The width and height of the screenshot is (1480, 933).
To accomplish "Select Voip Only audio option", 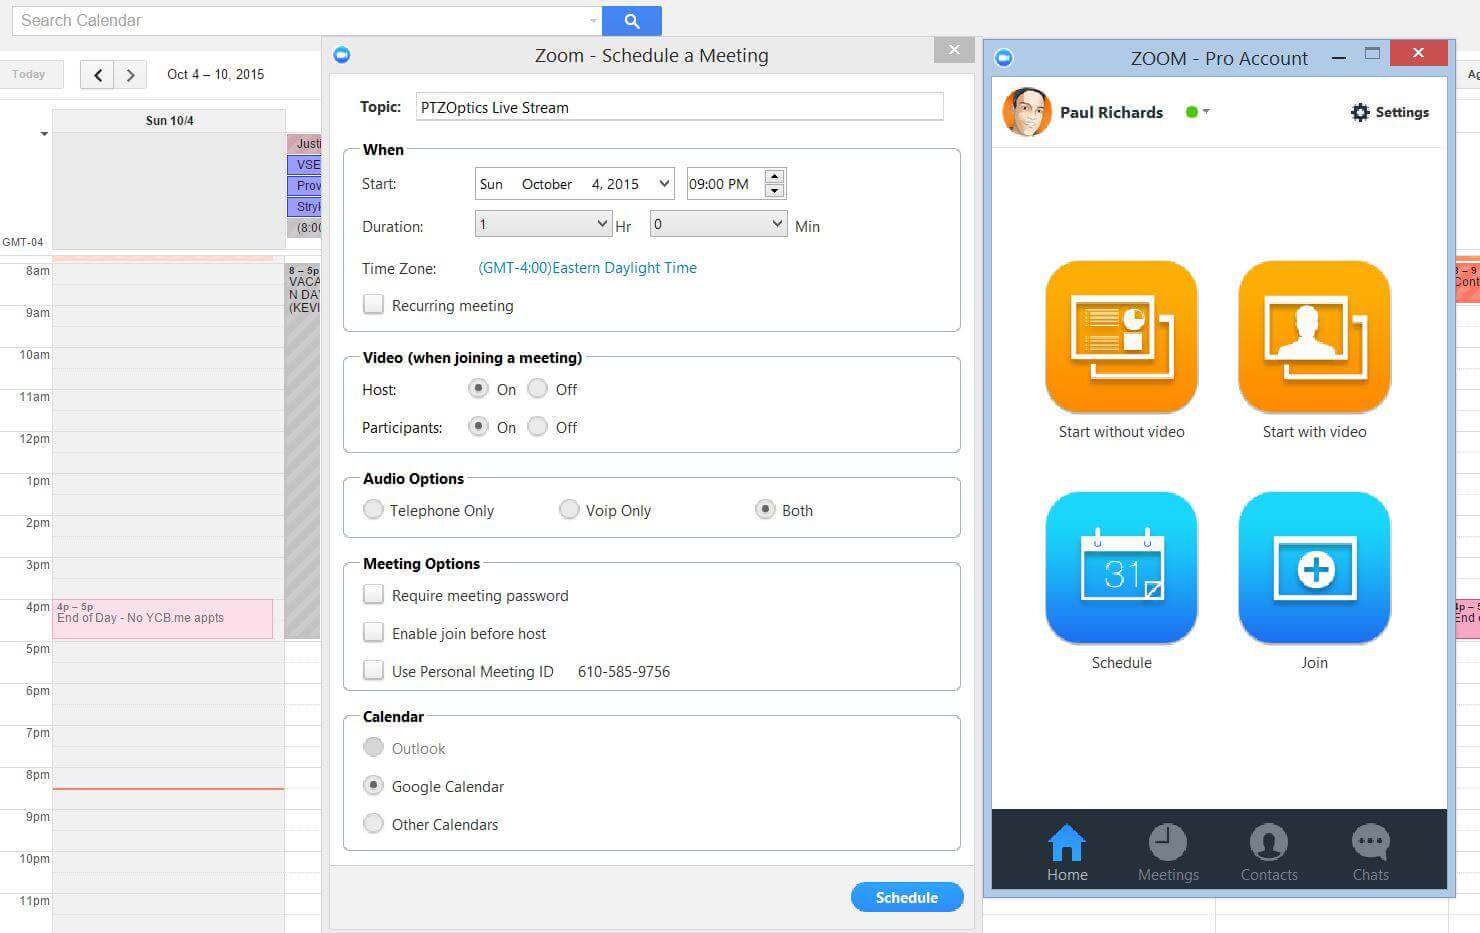I will [569, 509].
